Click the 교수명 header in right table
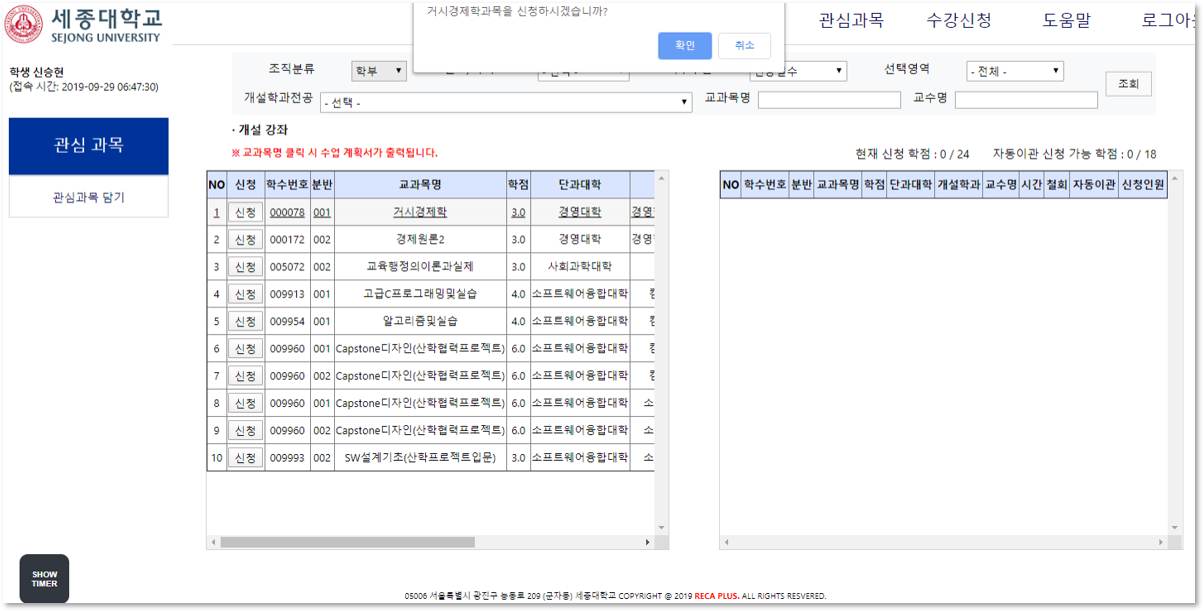1204x612 pixels. pos(1001,185)
